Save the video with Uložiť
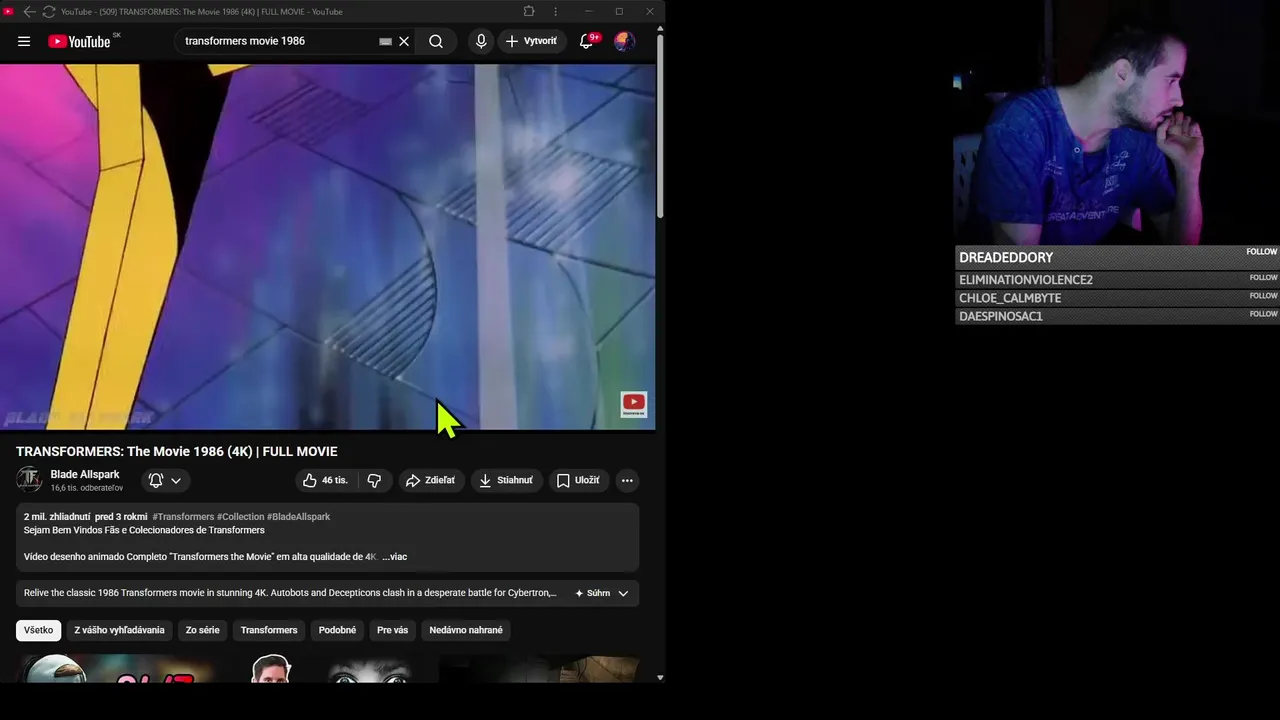The image size is (1280, 720). pyautogui.click(x=578, y=480)
